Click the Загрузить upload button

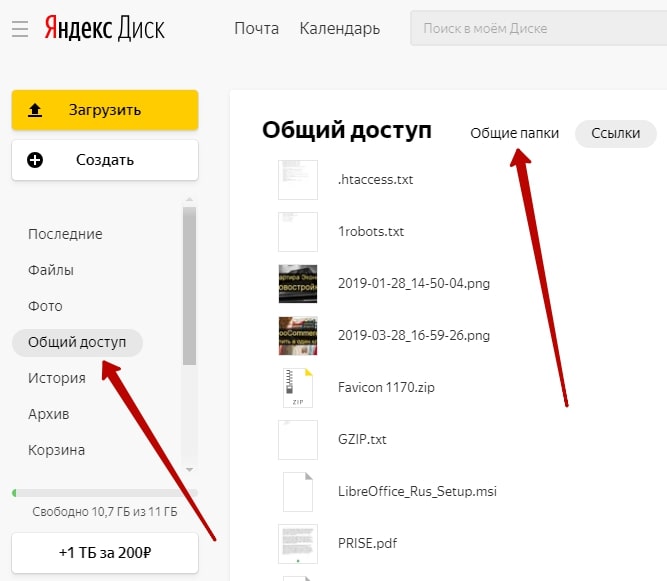pos(105,110)
